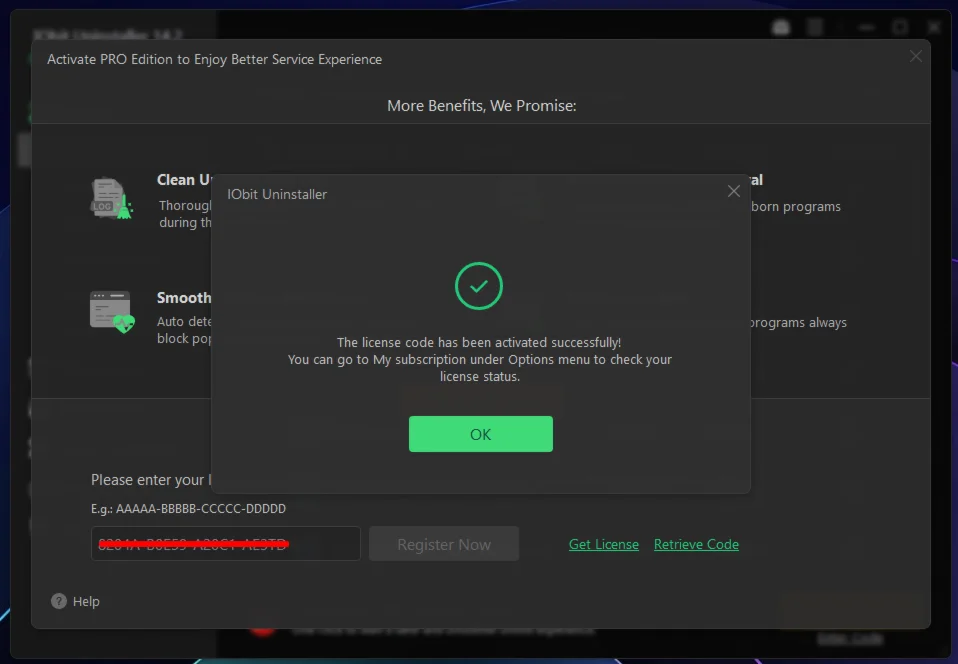Click the 'Activate PRO Edition to Enjoy Better Service Experience' title

214,59
